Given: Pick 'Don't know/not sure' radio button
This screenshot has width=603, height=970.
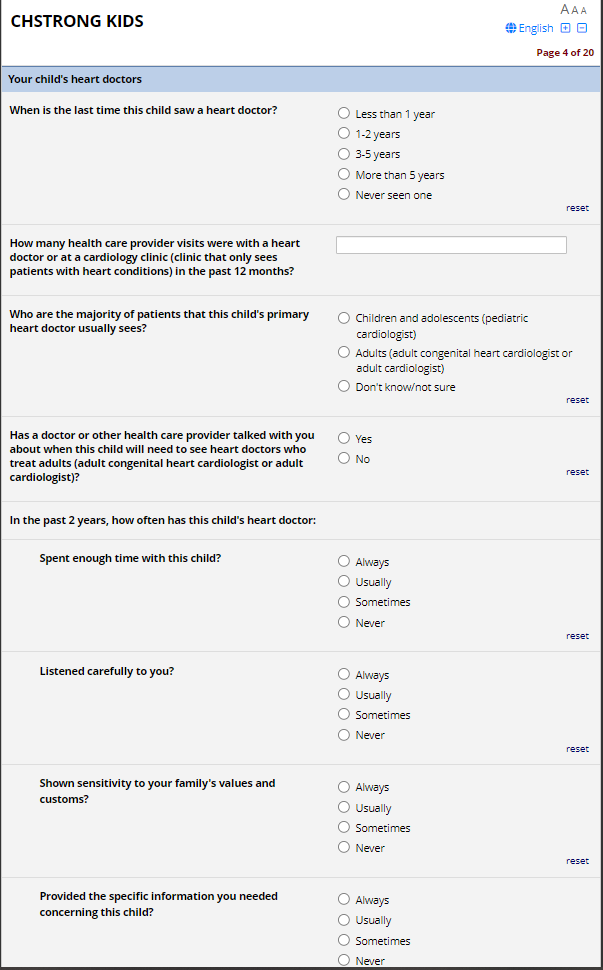Looking at the screenshot, I should (344, 387).
